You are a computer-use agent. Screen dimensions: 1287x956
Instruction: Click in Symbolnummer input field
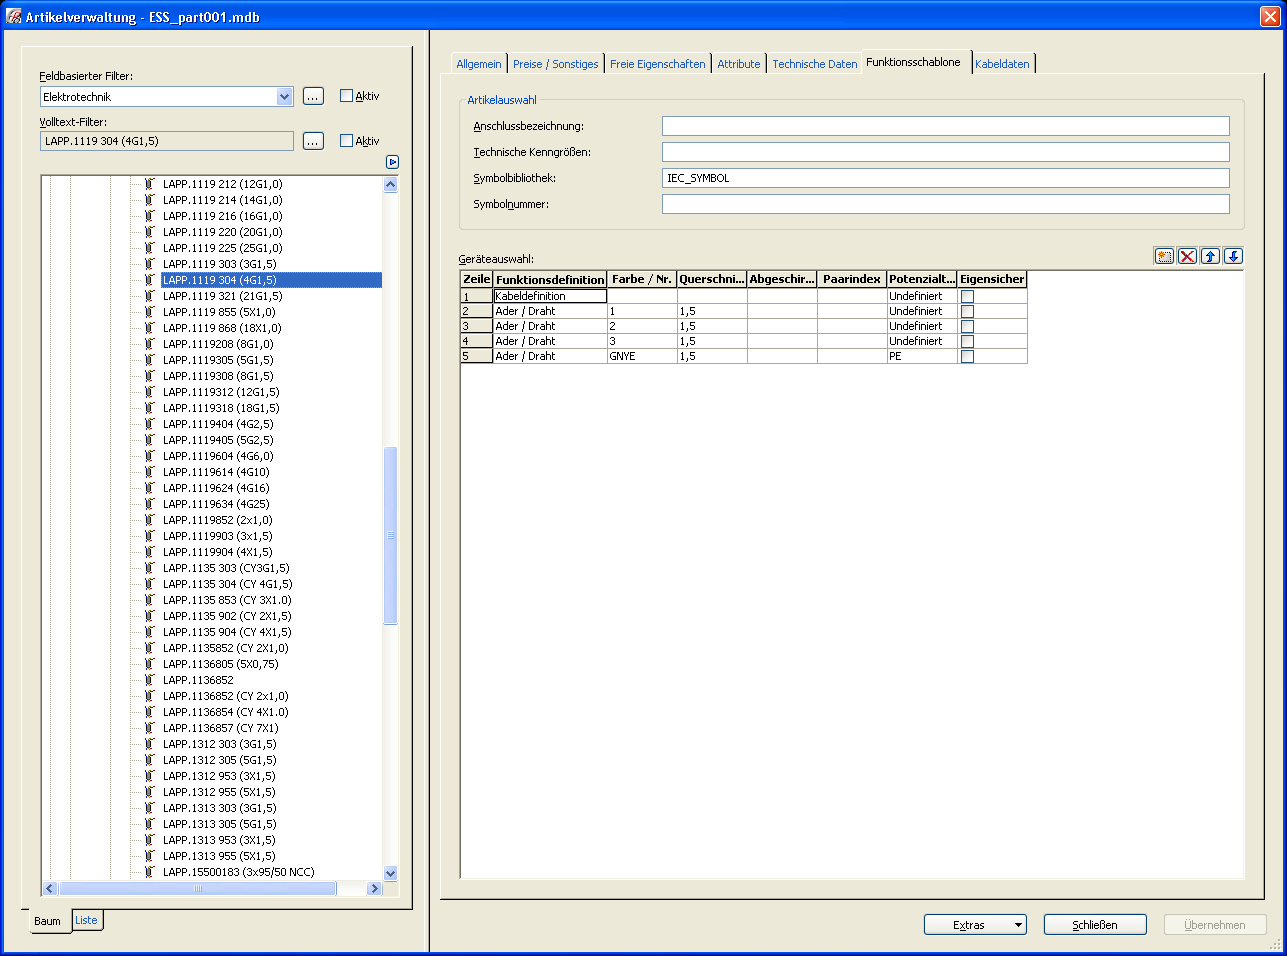[x=945, y=204]
